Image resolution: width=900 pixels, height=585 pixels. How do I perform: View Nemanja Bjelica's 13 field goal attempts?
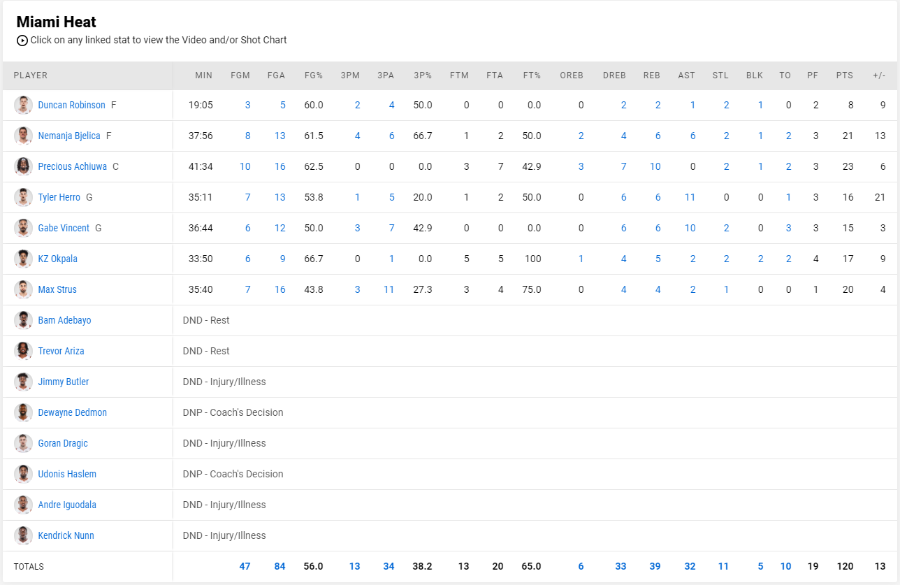[x=280, y=136]
